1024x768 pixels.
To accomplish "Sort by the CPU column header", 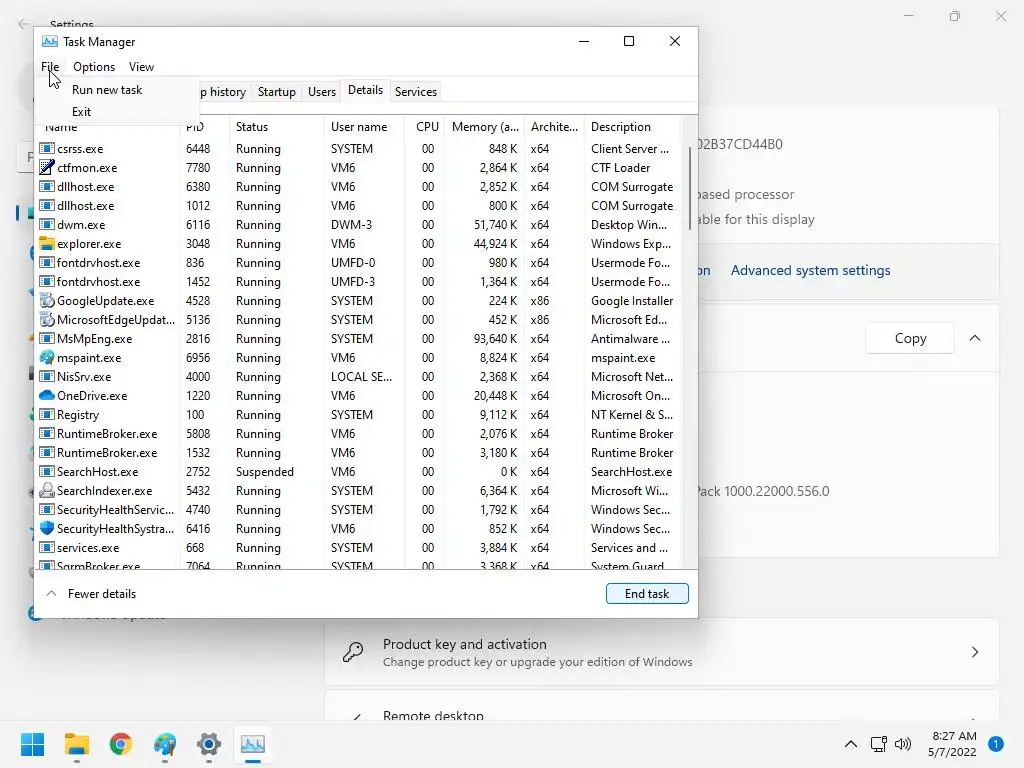I will pos(426,127).
